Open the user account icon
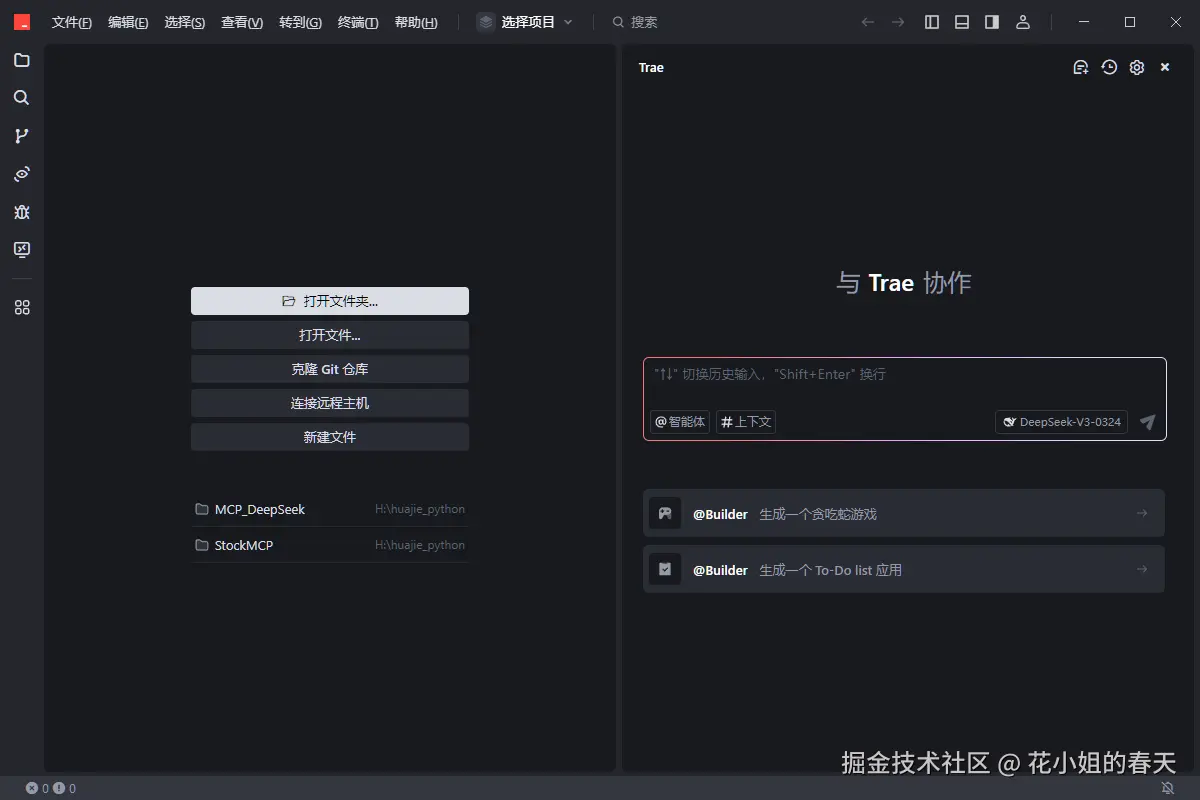The height and width of the screenshot is (800, 1200). (x=1022, y=22)
